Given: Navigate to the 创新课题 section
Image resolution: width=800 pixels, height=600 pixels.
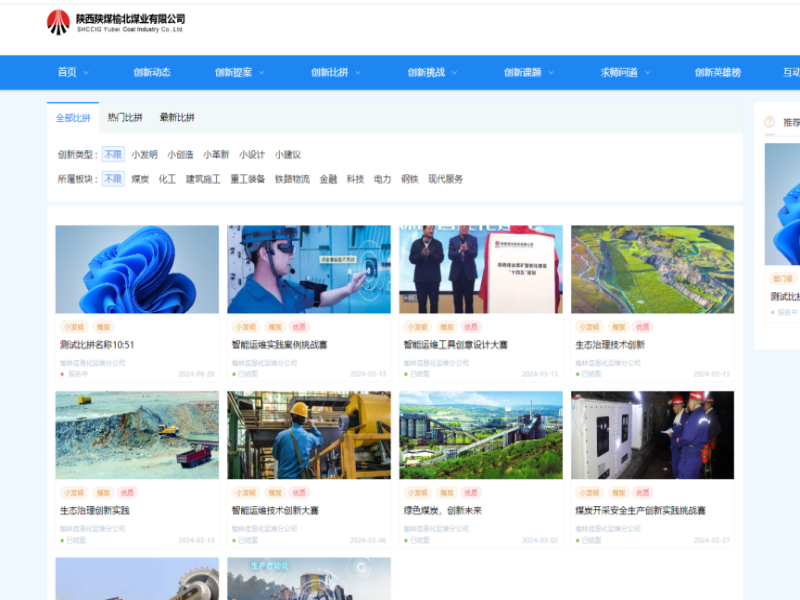Looking at the screenshot, I should click(520, 72).
